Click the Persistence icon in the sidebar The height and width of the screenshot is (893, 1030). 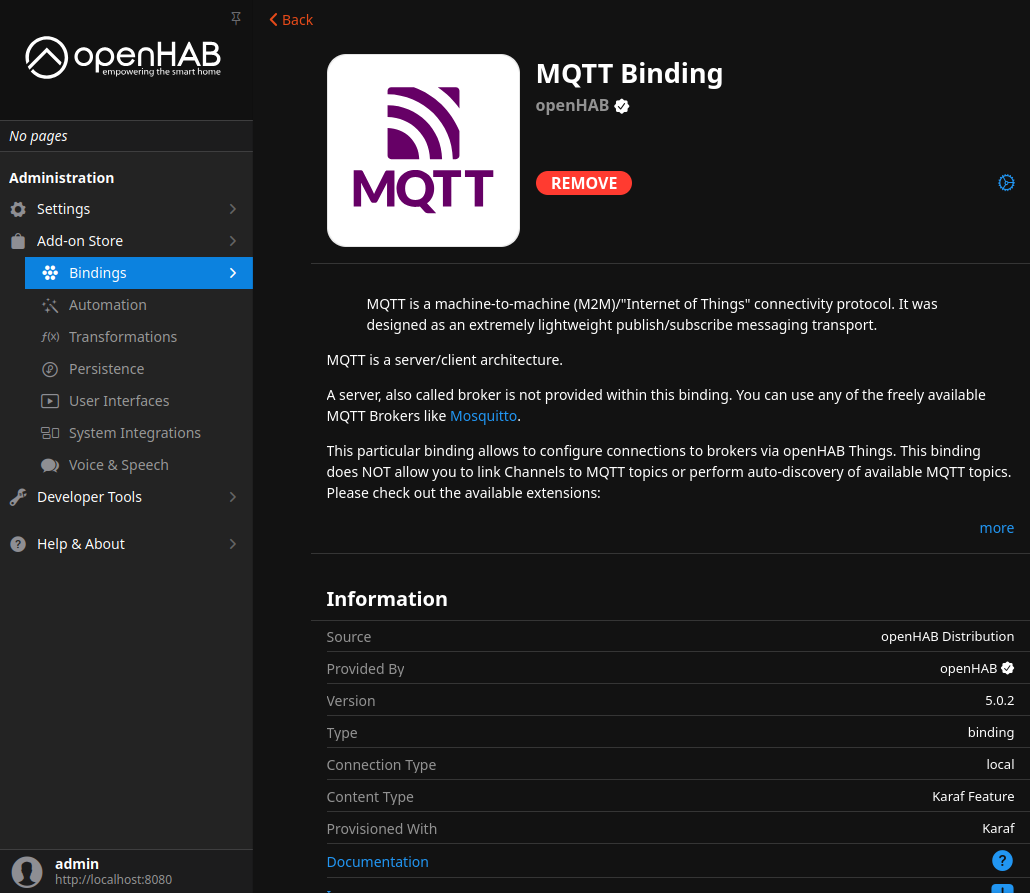pyautogui.click(x=50, y=369)
